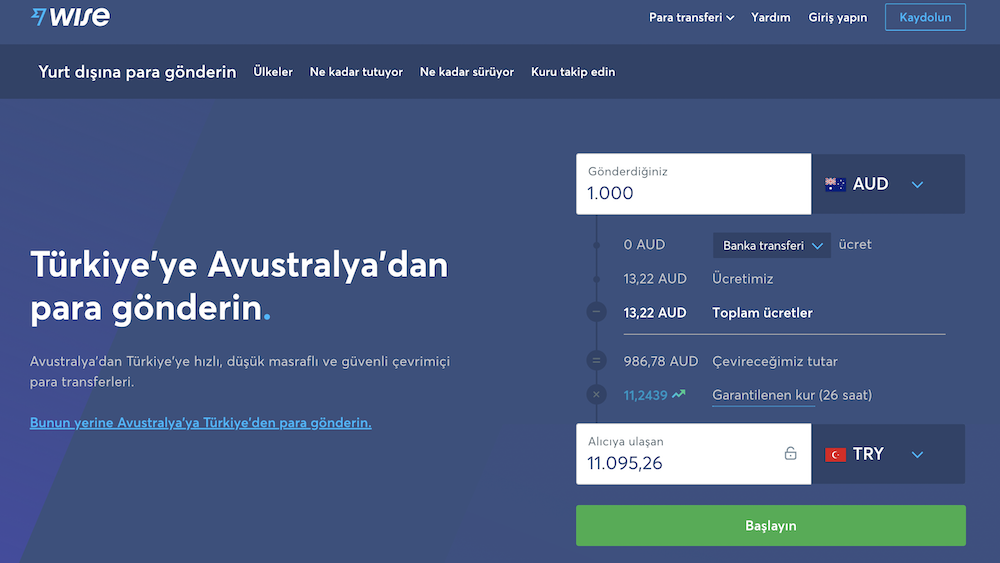The width and height of the screenshot is (1000, 563).
Task: Select Ne kadar sürüyor tab
Action: [x=466, y=72]
